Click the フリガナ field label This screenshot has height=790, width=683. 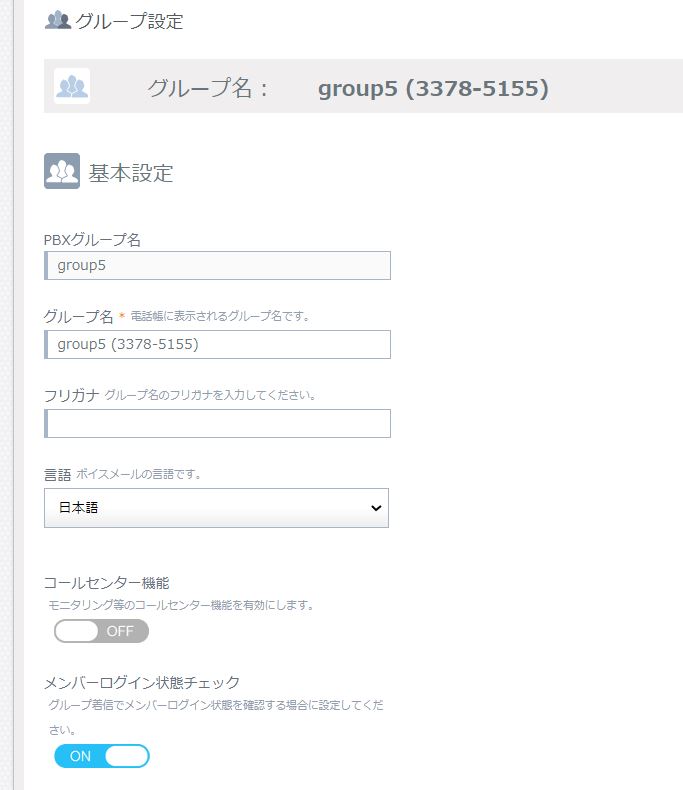tap(71, 395)
